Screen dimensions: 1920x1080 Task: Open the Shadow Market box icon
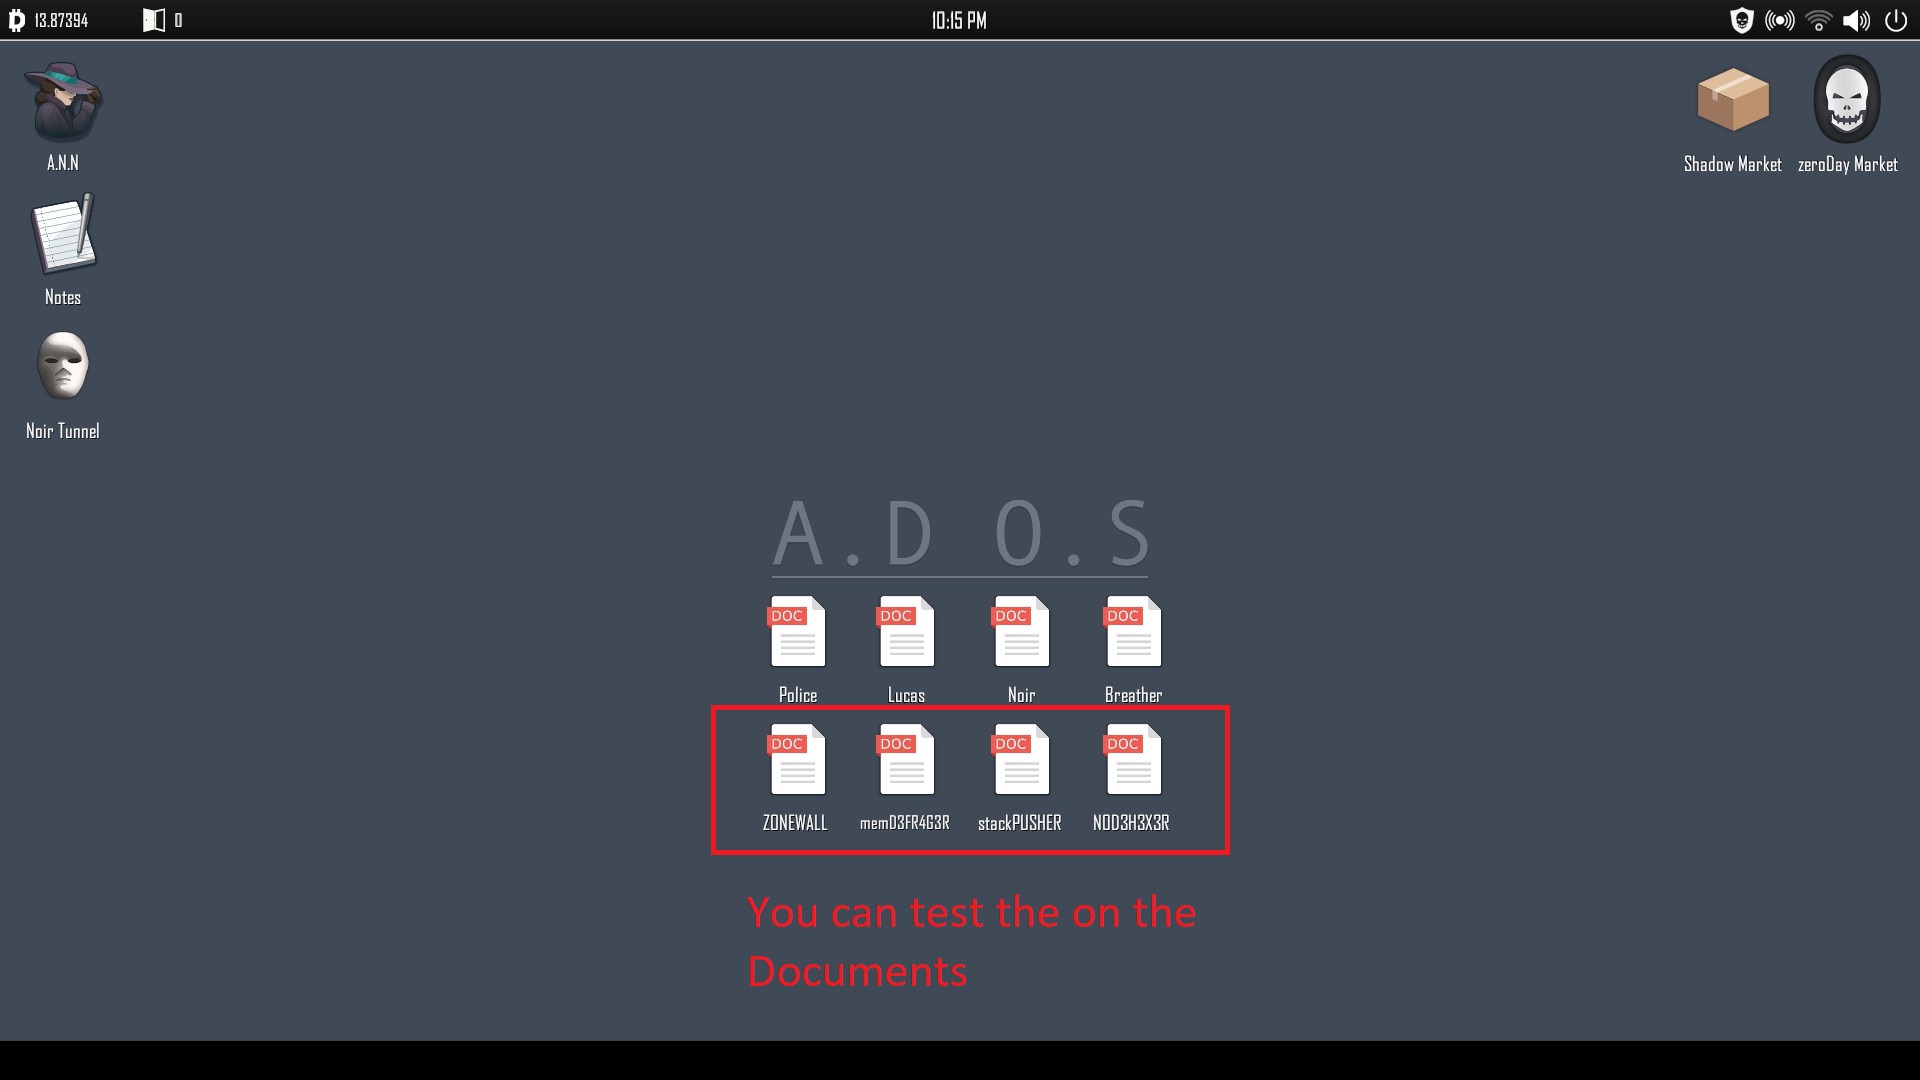(x=1733, y=101)
